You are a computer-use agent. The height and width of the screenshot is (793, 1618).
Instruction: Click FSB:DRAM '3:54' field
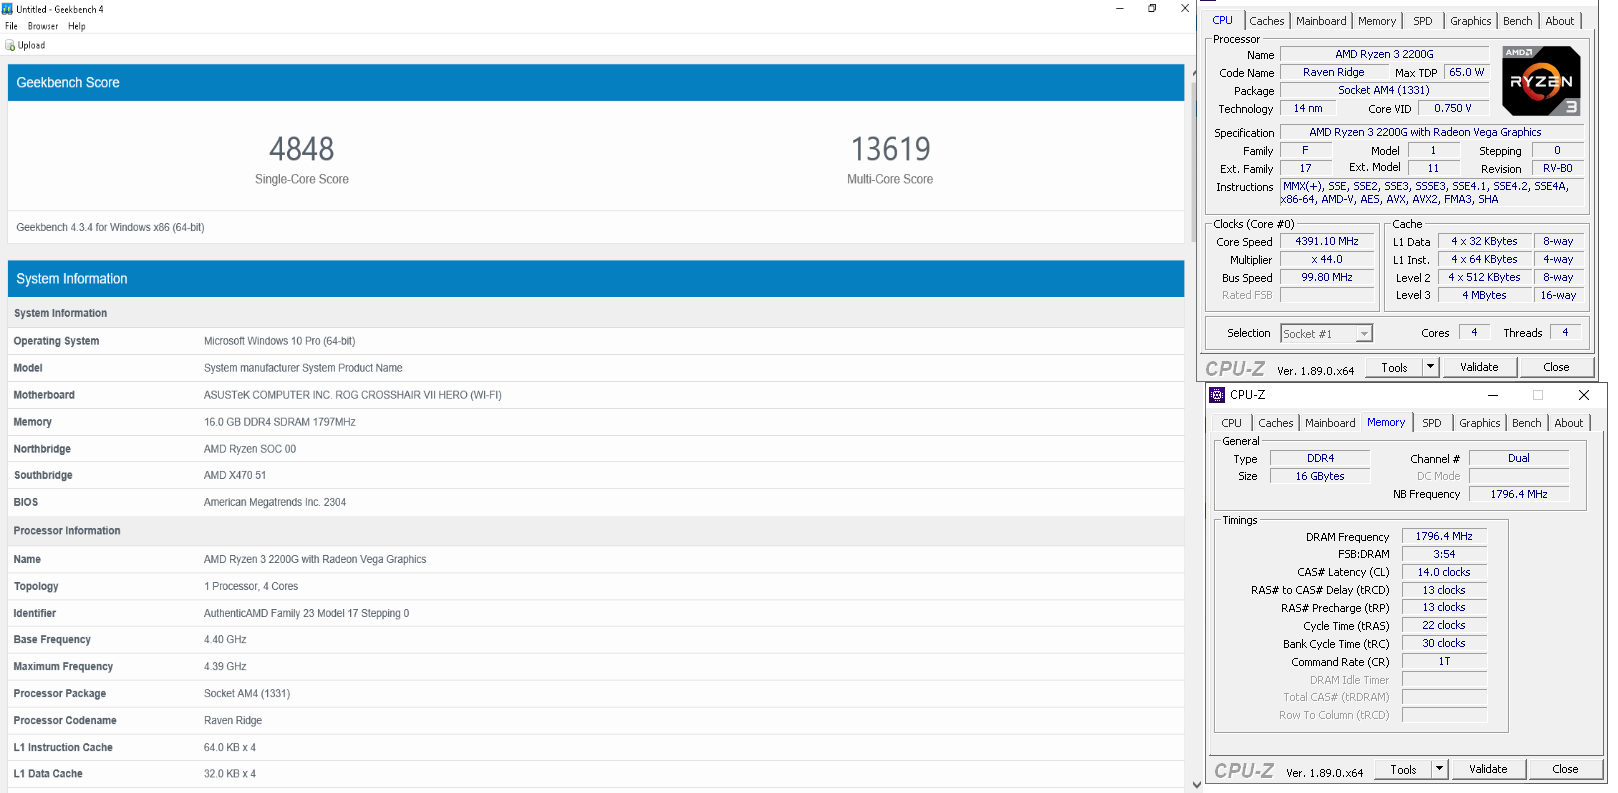pos(1444,554)
